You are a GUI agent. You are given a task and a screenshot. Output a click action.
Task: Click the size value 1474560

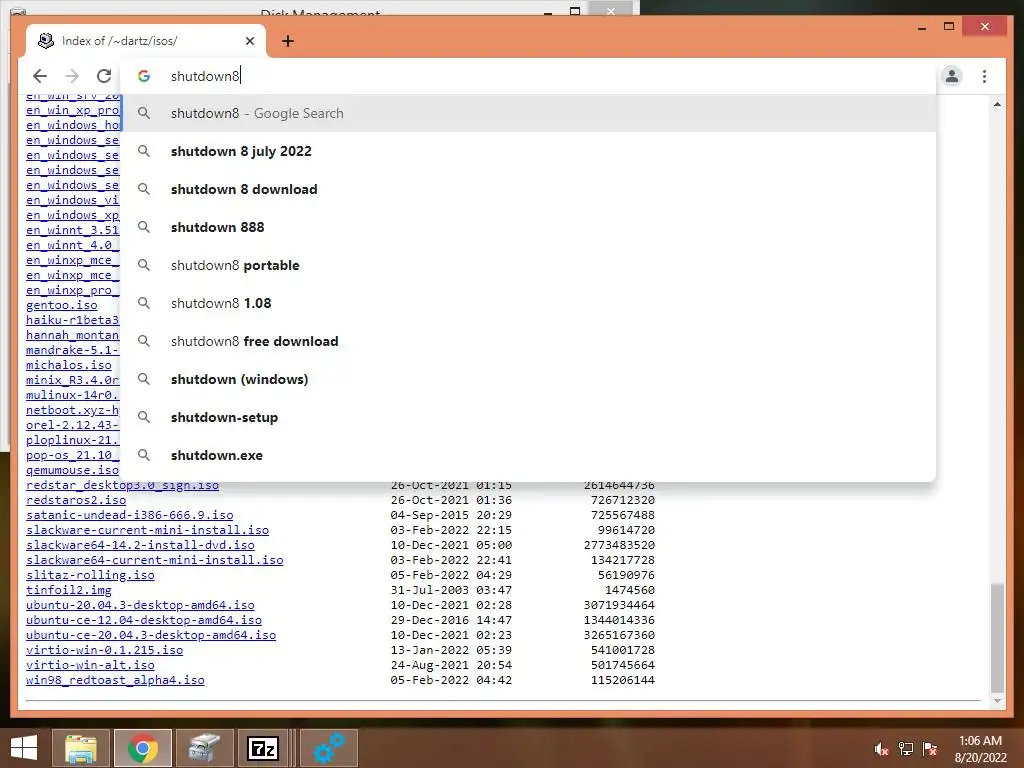pyautogui.click(x=630, y=590)
